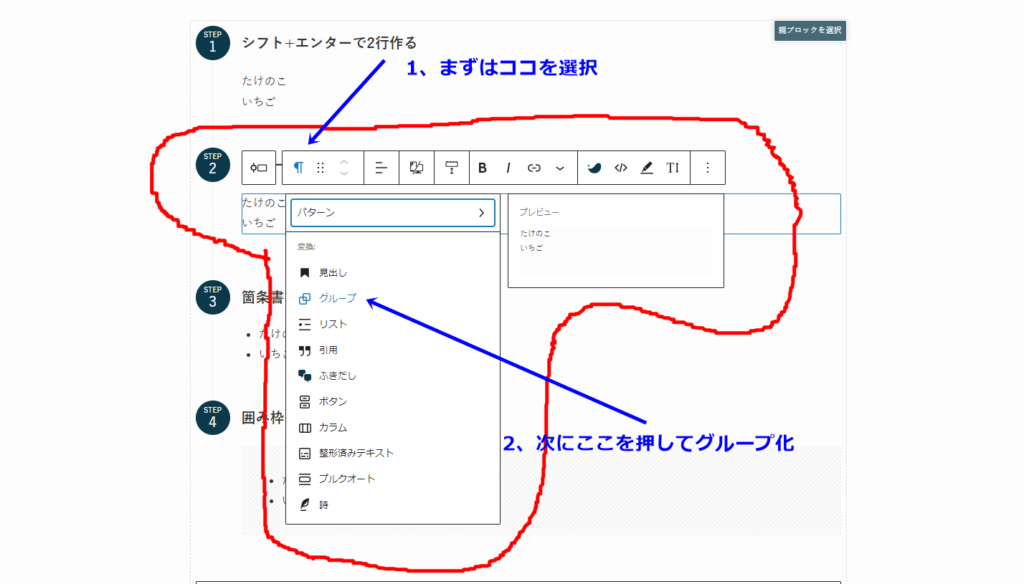Toggle bold formatting
1024x584 pixels.
(483, 168)
